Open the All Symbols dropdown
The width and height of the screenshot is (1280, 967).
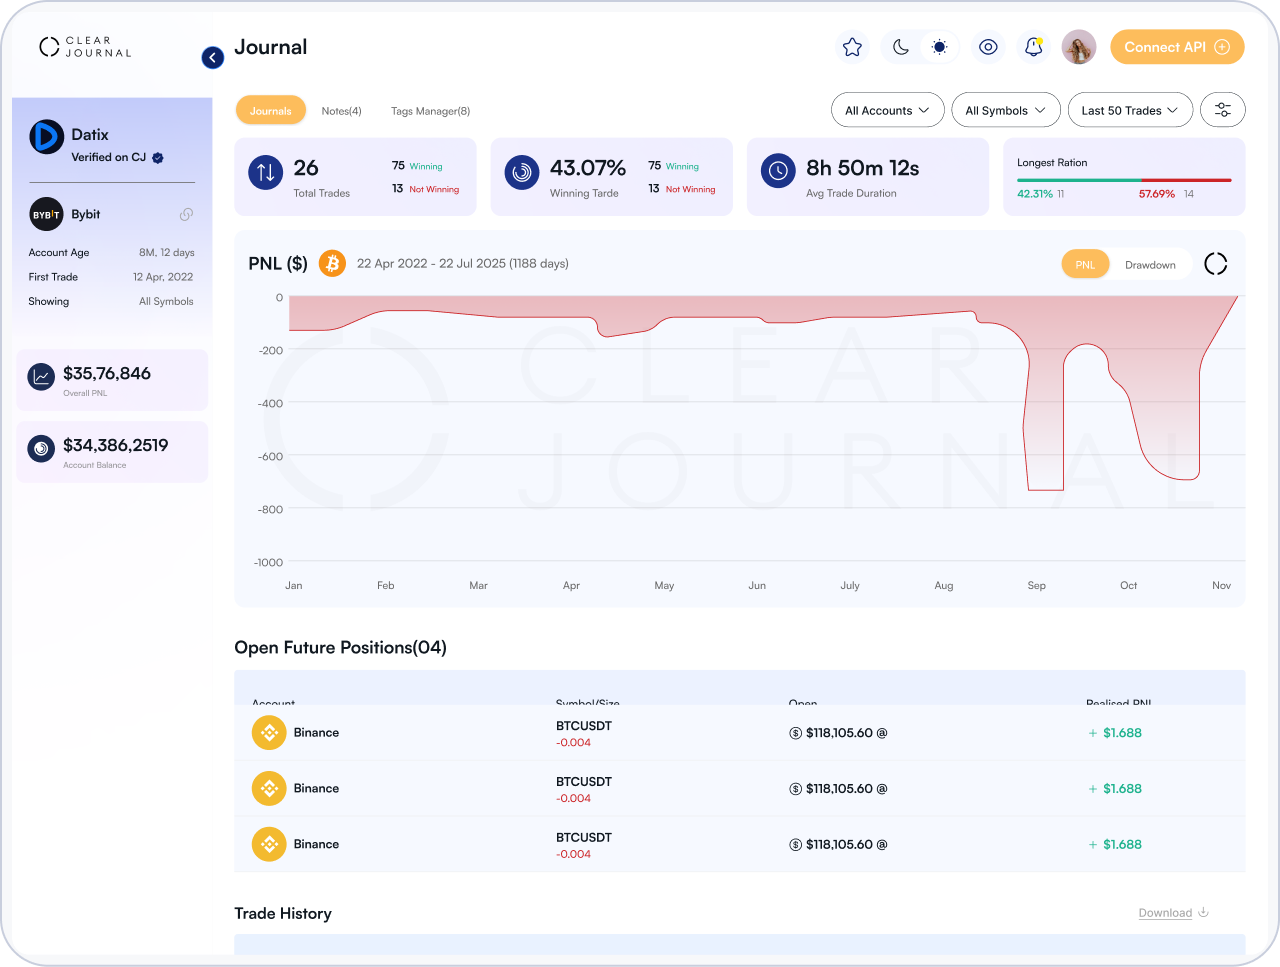(x=1006, y=110)
